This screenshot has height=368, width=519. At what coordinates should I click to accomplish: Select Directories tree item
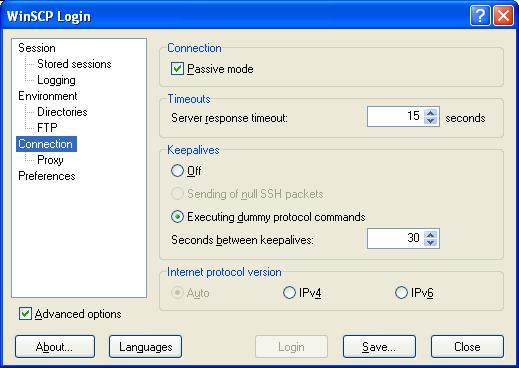(62, 112)
